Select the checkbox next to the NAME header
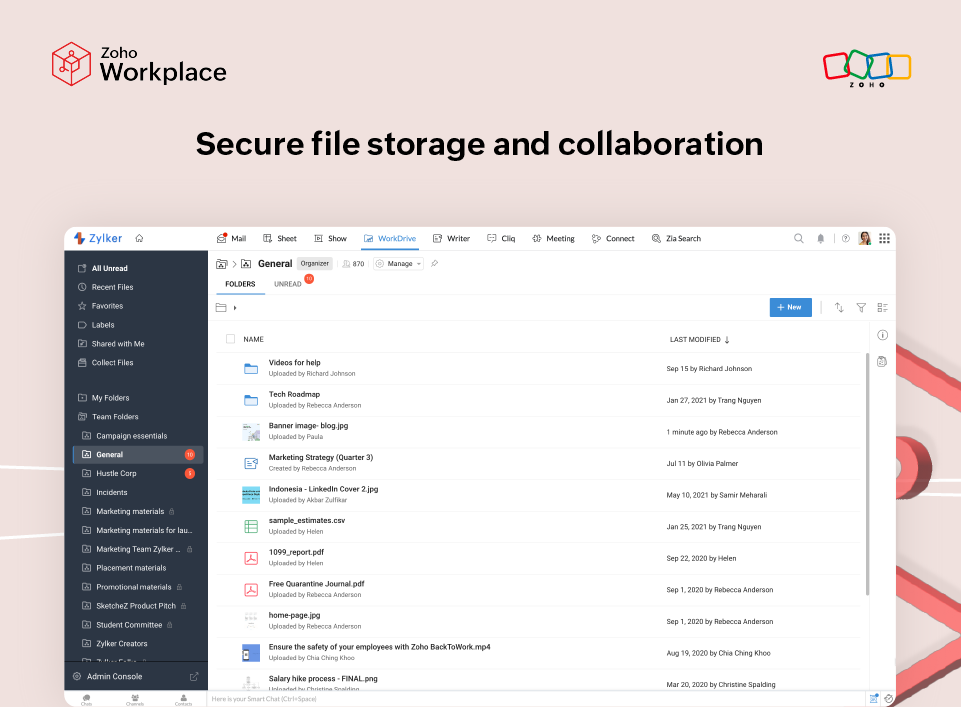 click(229, 339)
